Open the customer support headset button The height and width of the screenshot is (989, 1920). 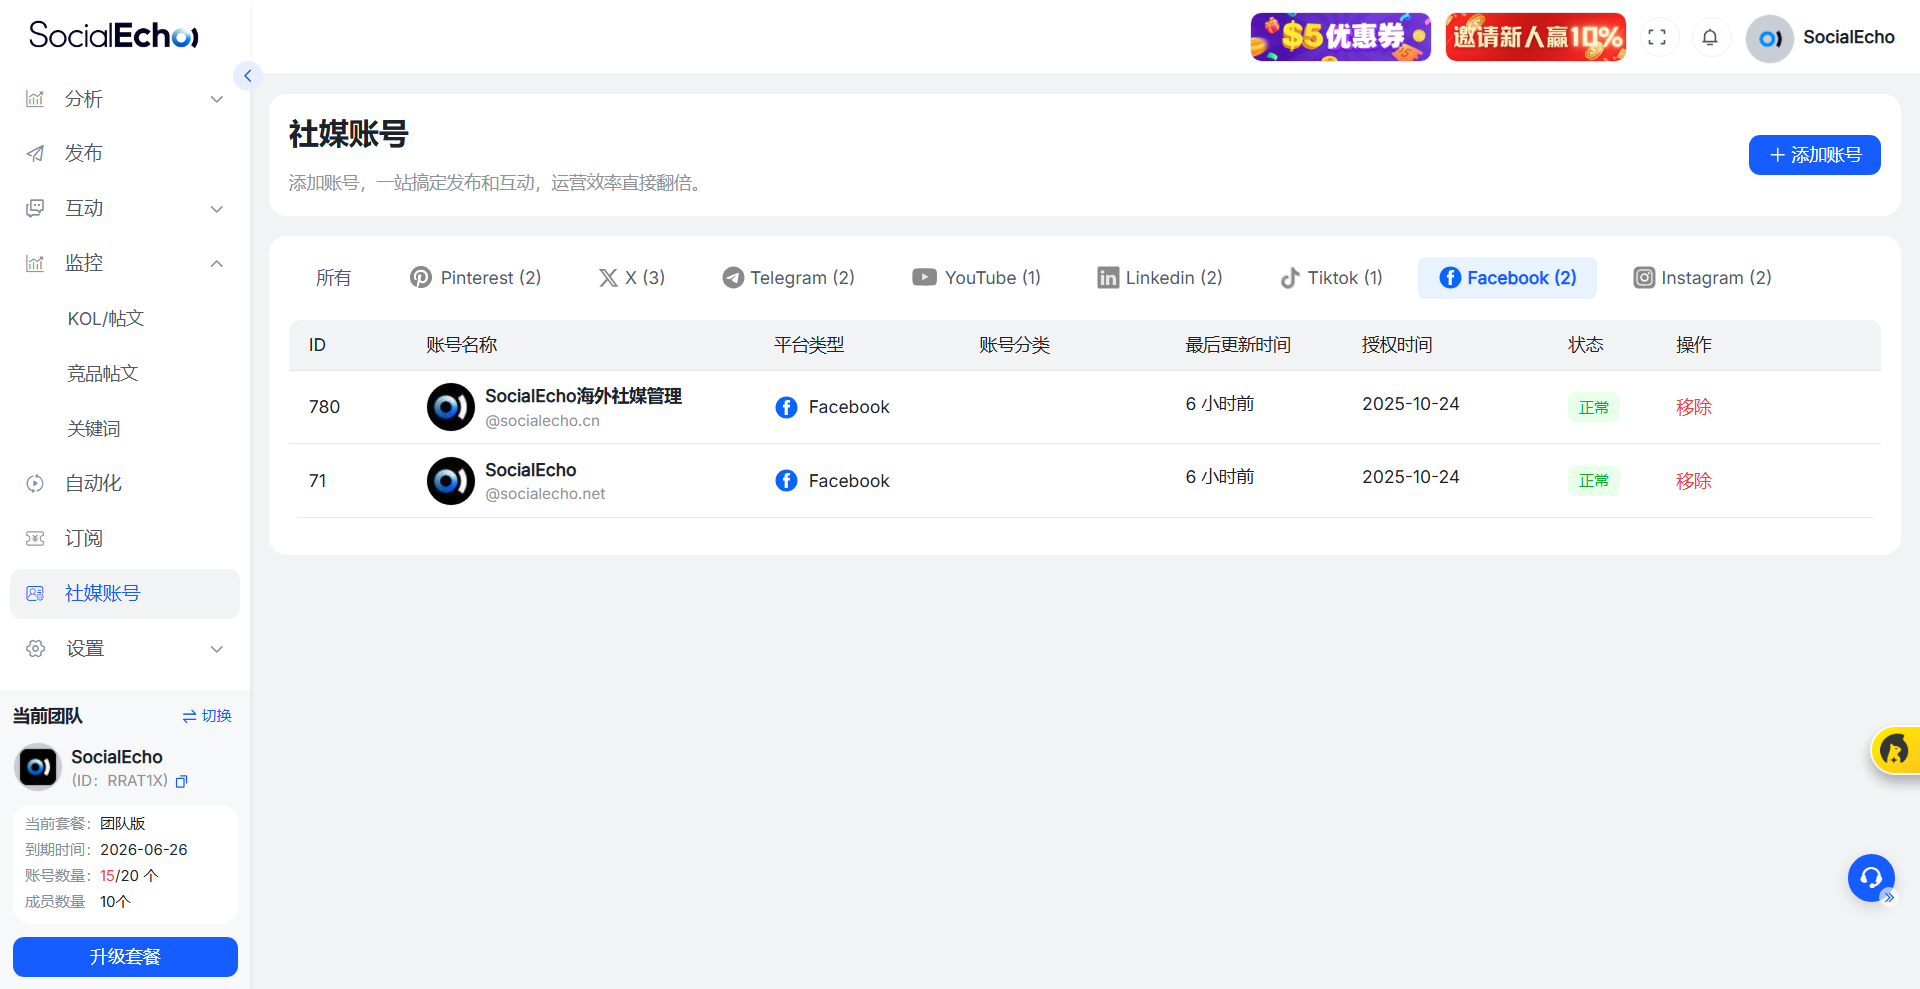(1871, 878)
